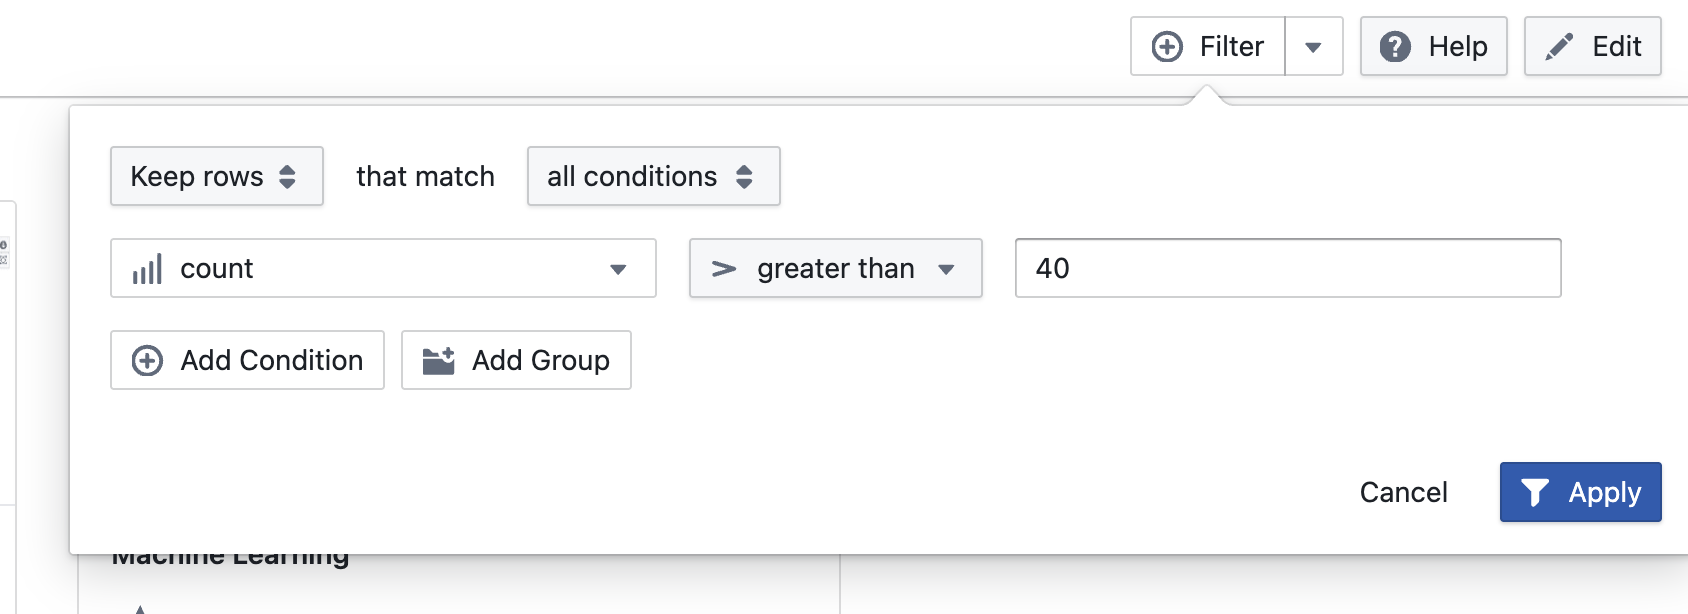Open the Keep rows selector

(216, 176)
